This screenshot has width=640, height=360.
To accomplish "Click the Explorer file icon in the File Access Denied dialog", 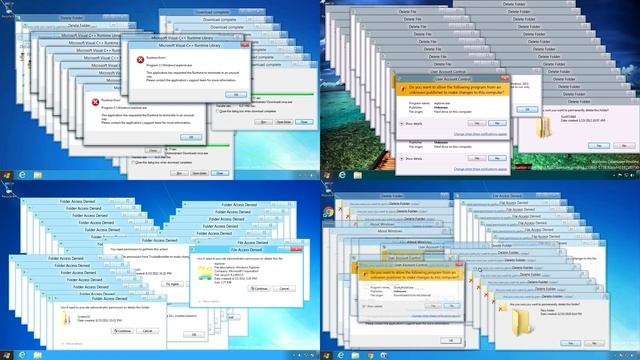I will (204, 273).
